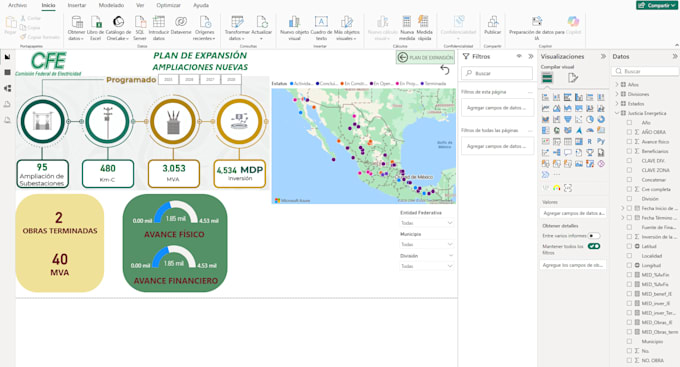Check the CLAVE ZONA field
Screen dimensions: 680x367
tap(629, 170)
